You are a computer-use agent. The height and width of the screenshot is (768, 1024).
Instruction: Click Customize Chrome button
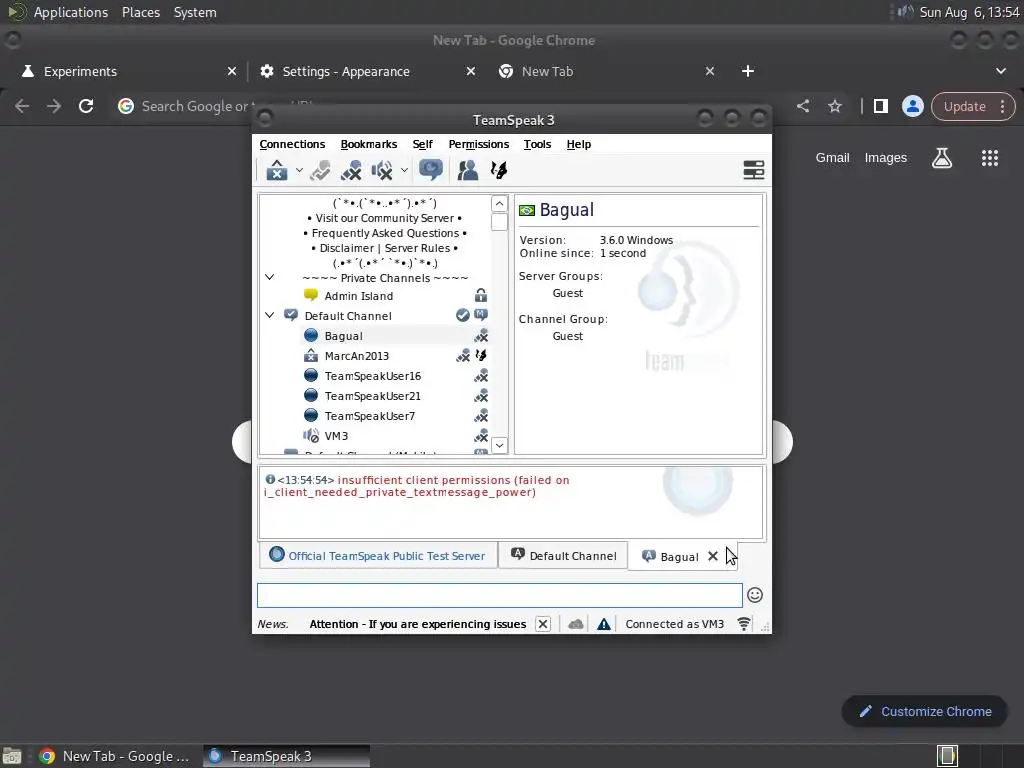click(x=925, y=712)
